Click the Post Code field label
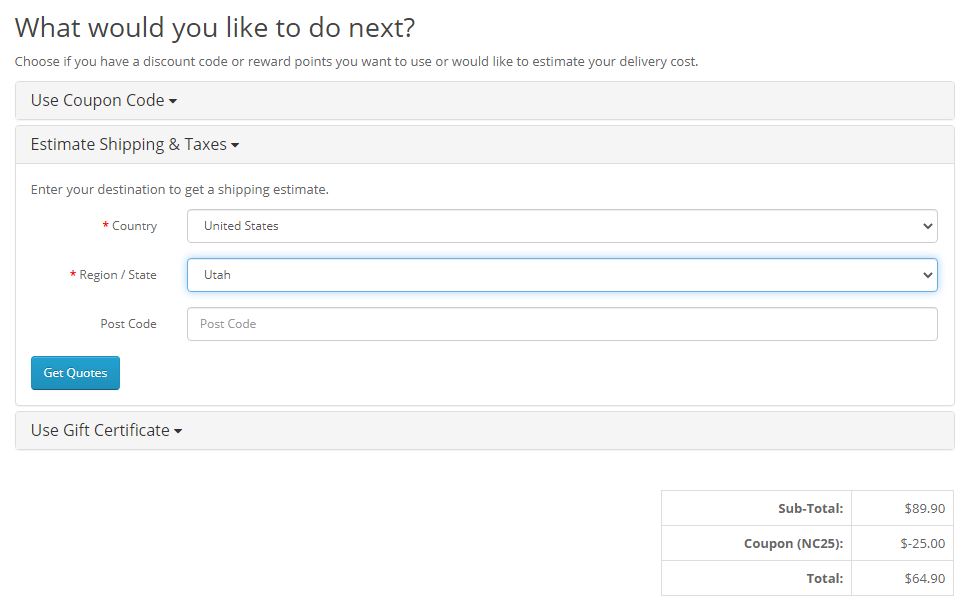The height and width of the screenshot is (611, 972). 128,324
